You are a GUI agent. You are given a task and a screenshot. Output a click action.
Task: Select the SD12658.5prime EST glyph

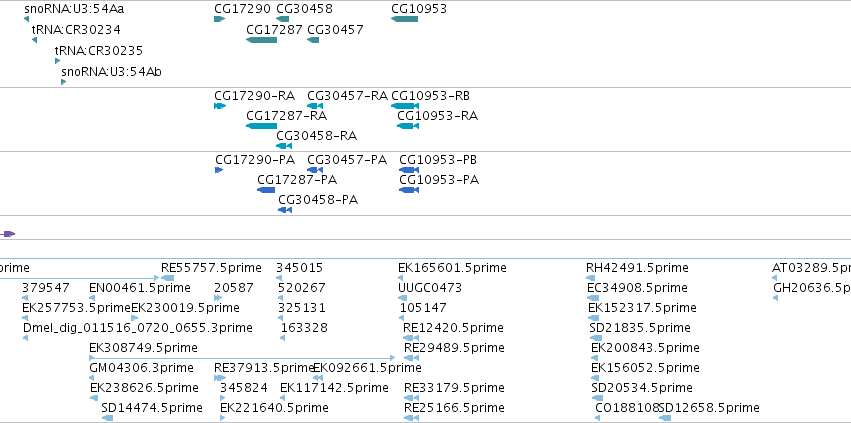point(665,418)
